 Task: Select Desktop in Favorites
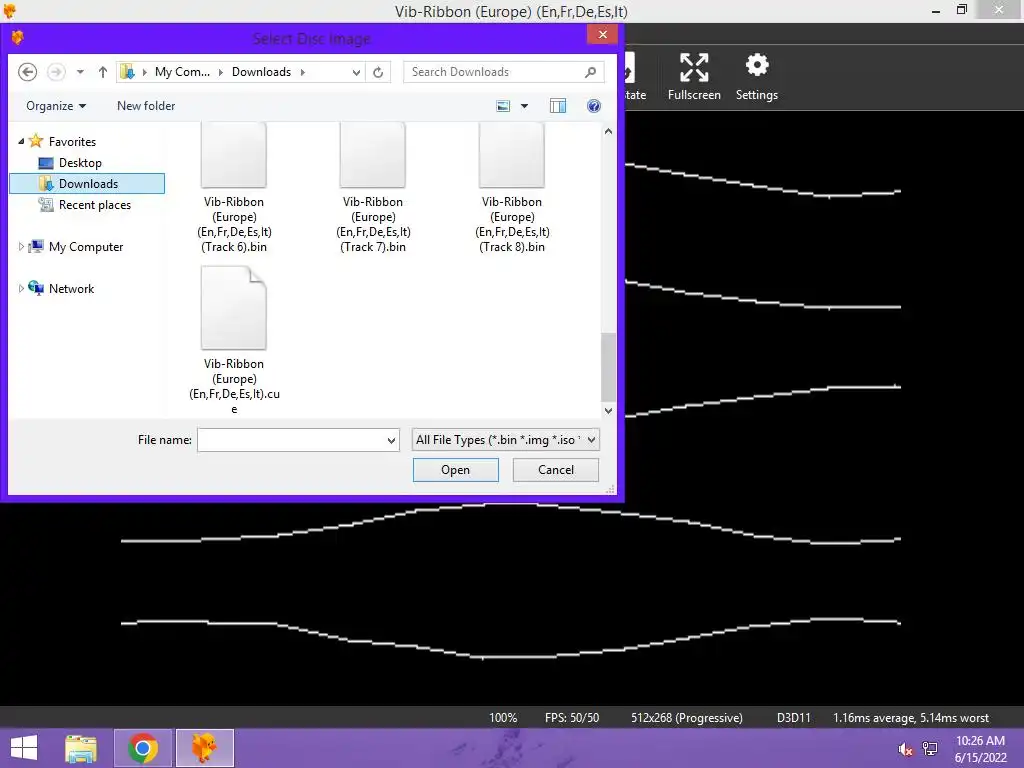[80, 163]
